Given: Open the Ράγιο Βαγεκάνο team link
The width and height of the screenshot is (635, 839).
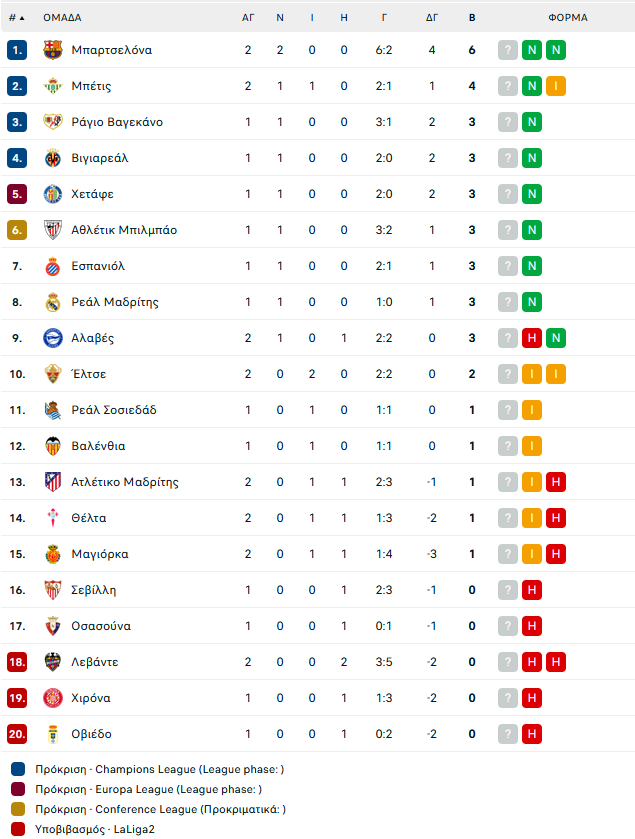Looking at the screenshot, I should [117, 122].
